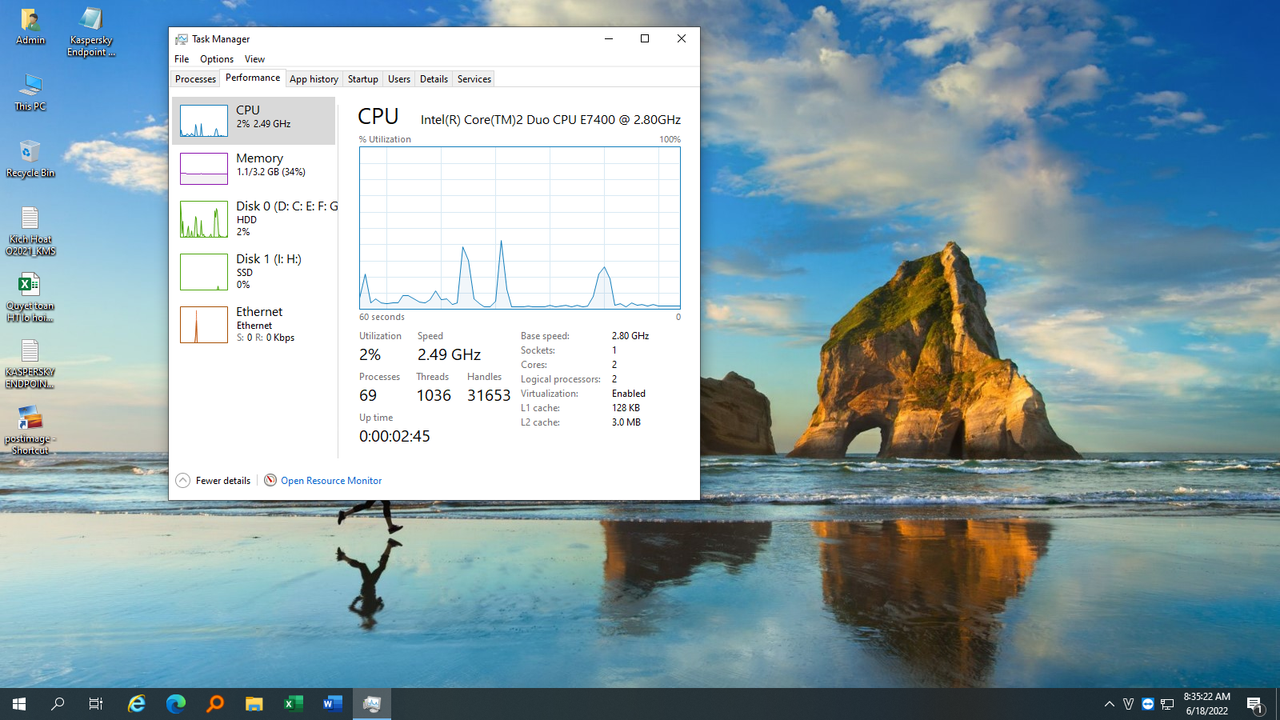Switch to the Users tab

click(x=399, y=79)
